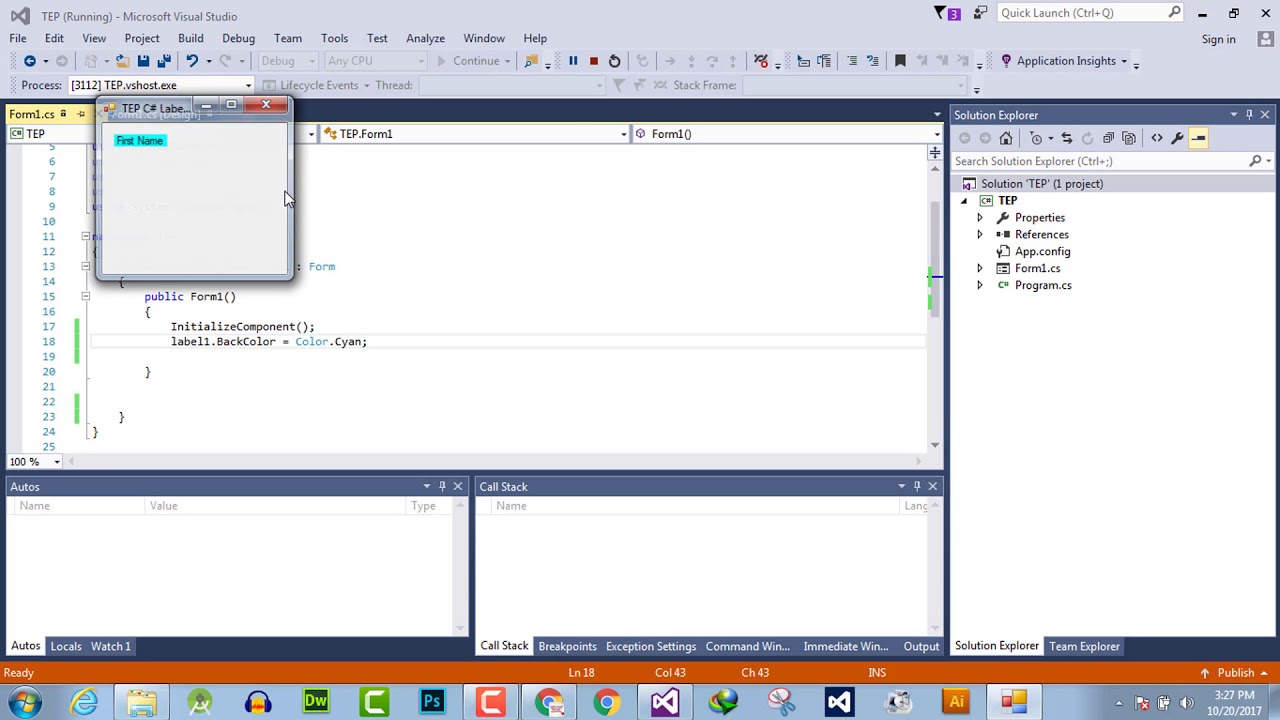1280x720 pixels.
Task: Click the Quick Launch search field
Action: click(1089, 13)
